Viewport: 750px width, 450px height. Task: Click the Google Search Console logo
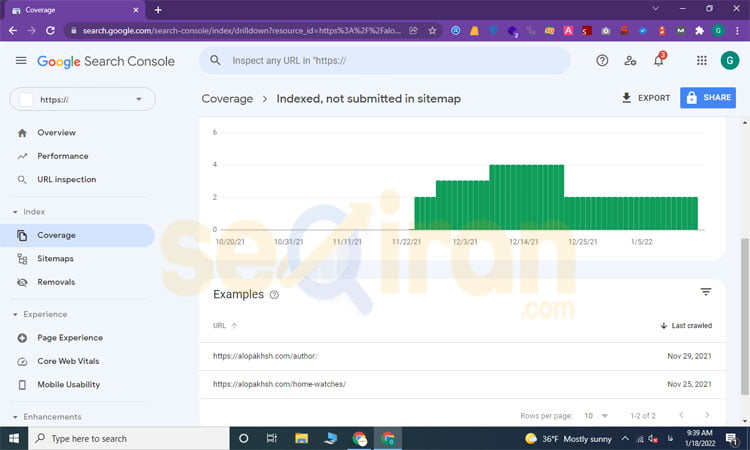pyautogui.click(x=106, y=61)
